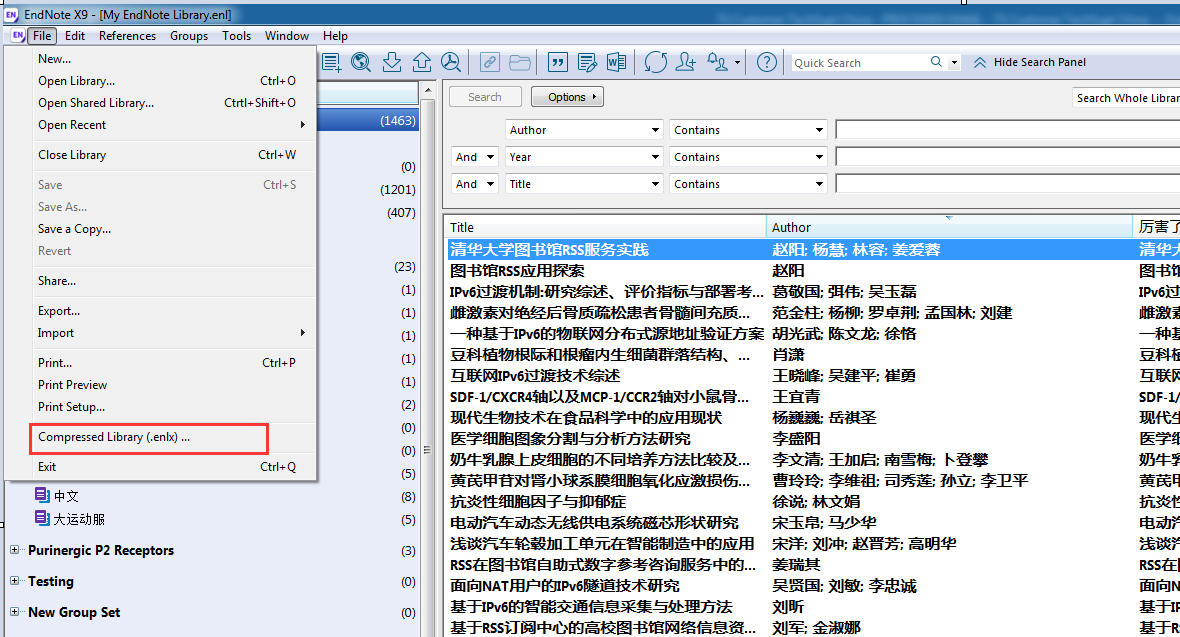The image size is (1180, 637).
Task: Click the Export upload-arrow toolbar icon
Action: 421,62
